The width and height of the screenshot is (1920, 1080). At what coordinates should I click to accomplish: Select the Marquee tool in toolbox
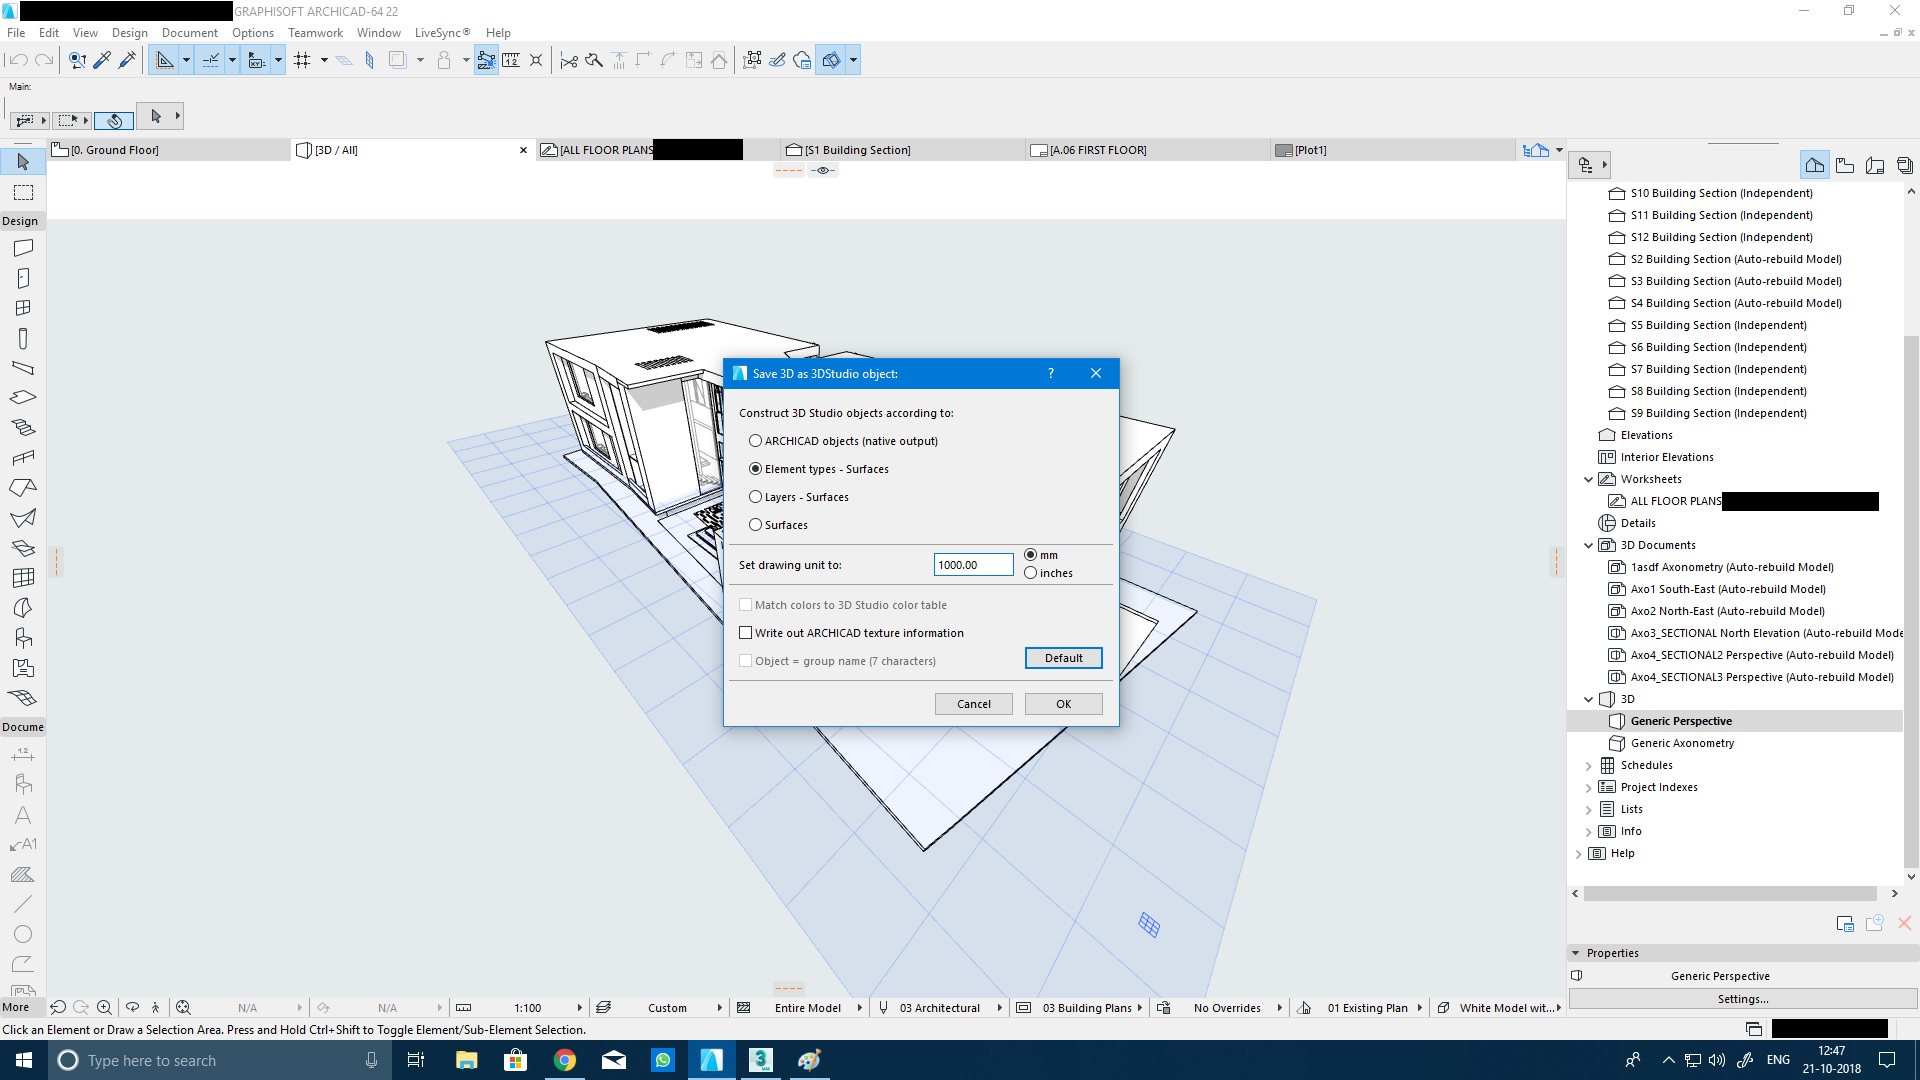pyautogui.click(x=23, y=192)
